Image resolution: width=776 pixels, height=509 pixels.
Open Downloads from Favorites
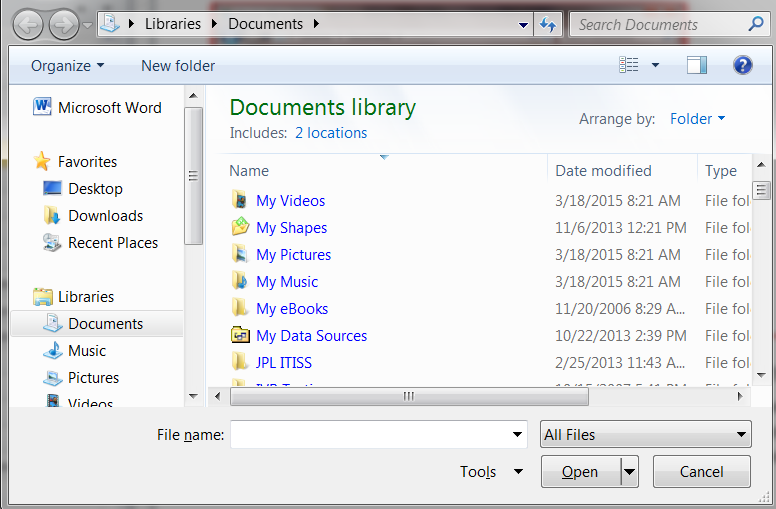coord(105,216)
